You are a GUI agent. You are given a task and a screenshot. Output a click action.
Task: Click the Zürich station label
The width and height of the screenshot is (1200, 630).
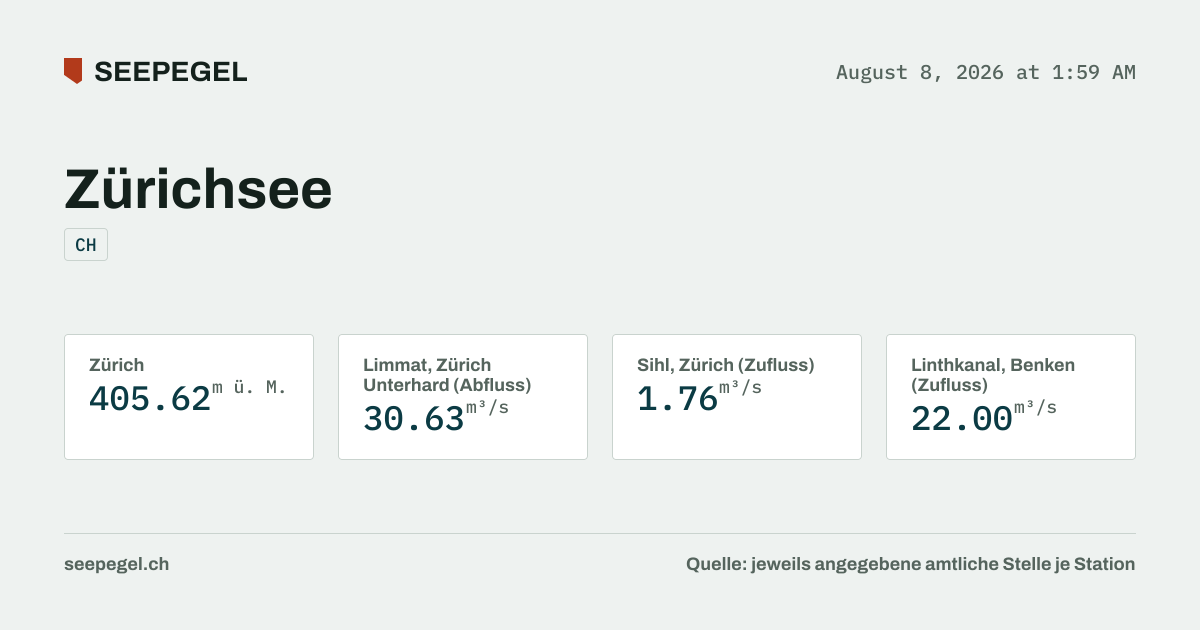point(116,365)
